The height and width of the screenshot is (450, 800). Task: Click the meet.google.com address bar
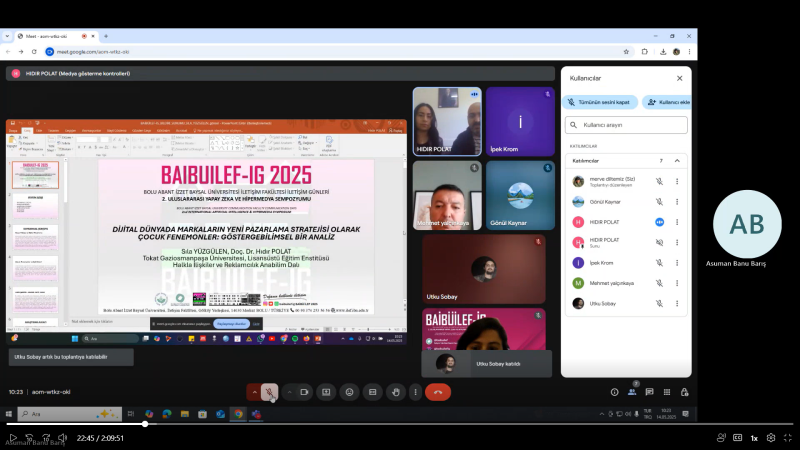point(337,52)
